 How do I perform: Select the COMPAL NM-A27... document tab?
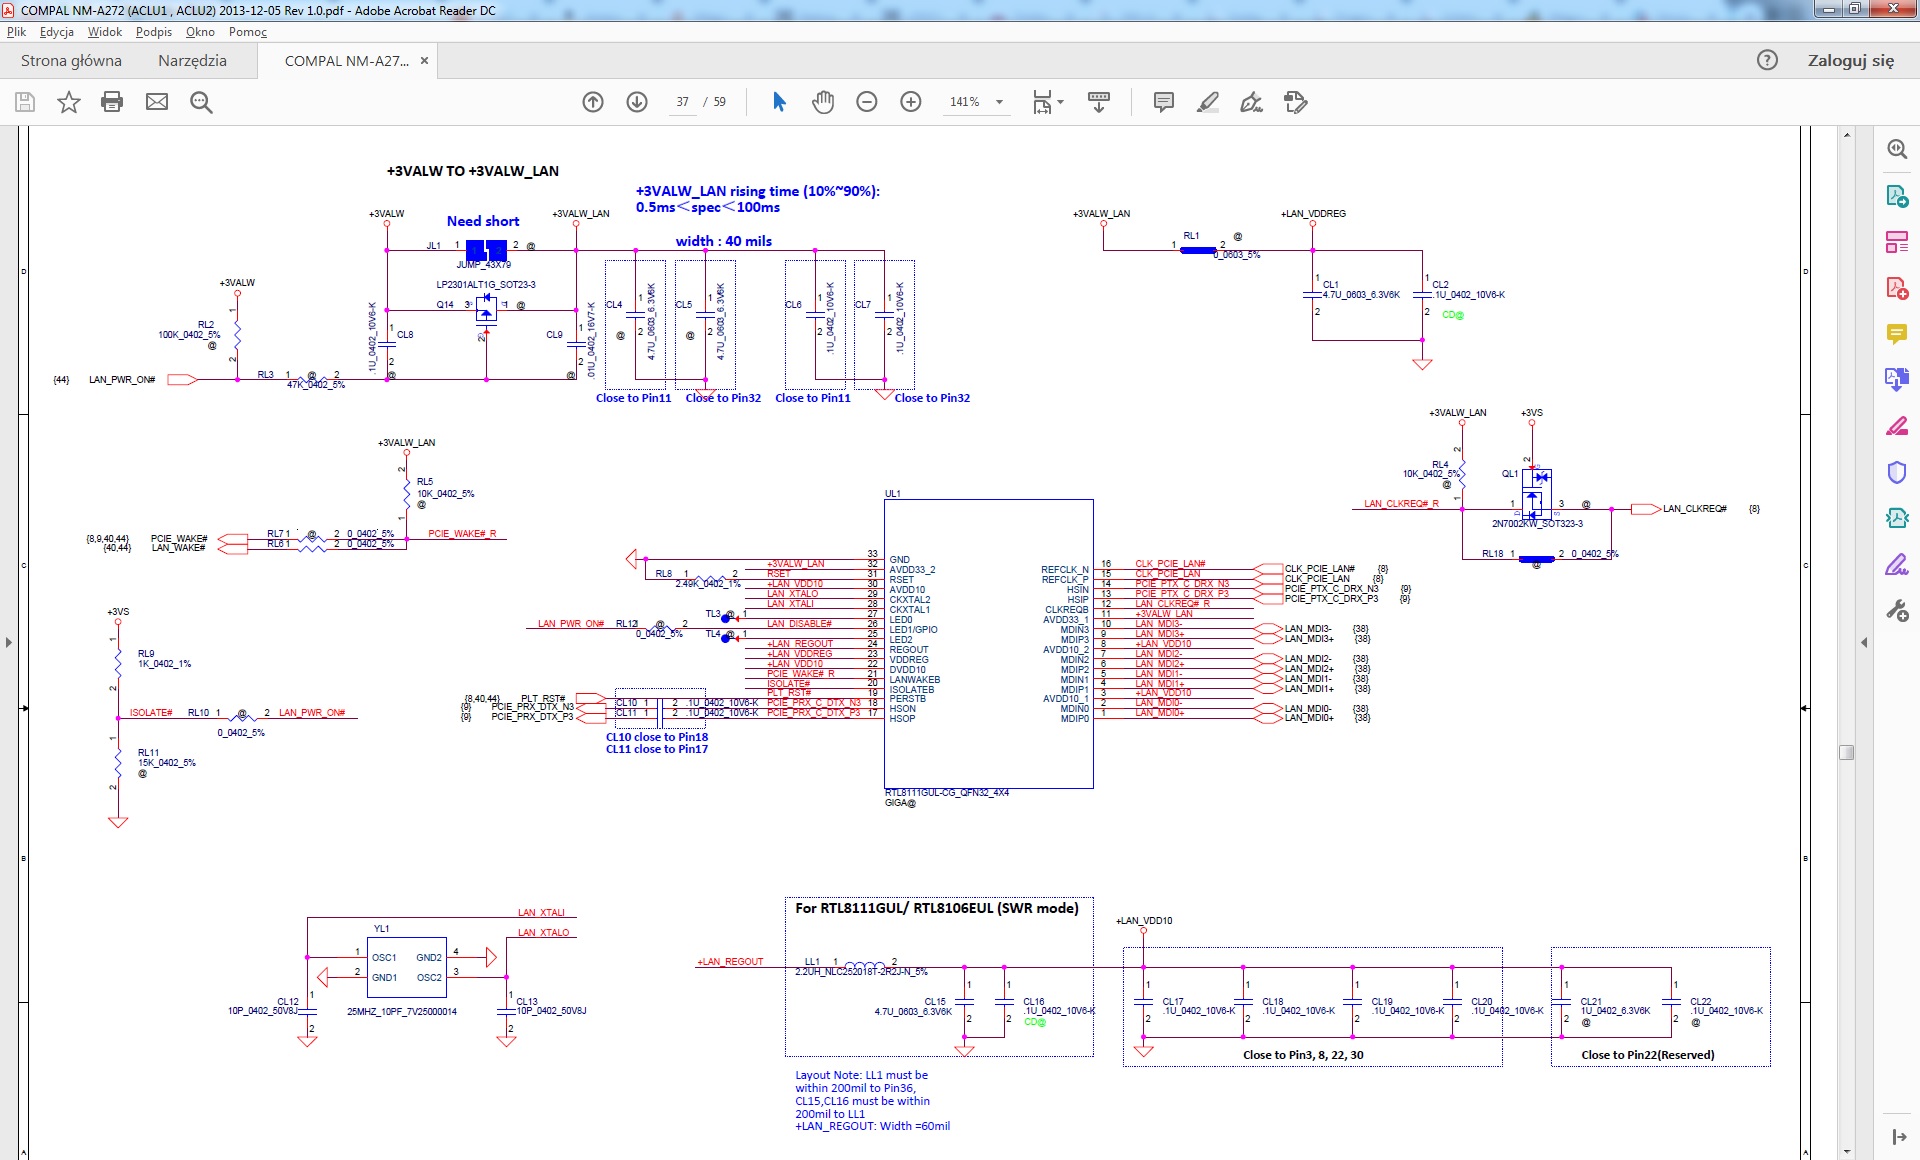tap(346, 61)
